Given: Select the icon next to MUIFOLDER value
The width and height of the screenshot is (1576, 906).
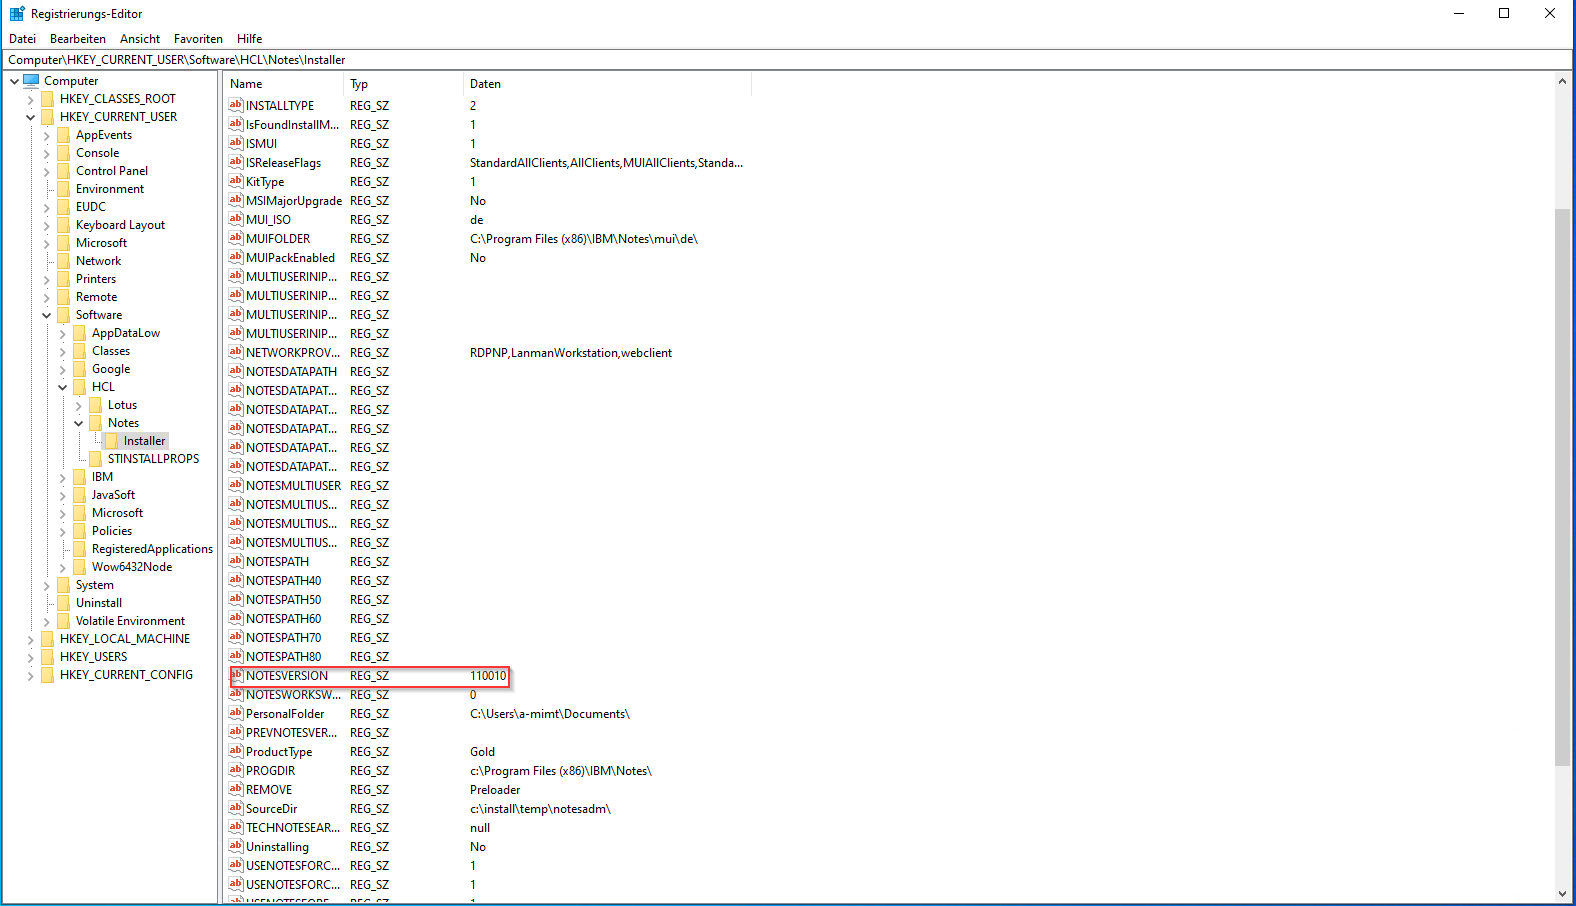Looking at the screenshot, I should [x=236, y=239].
